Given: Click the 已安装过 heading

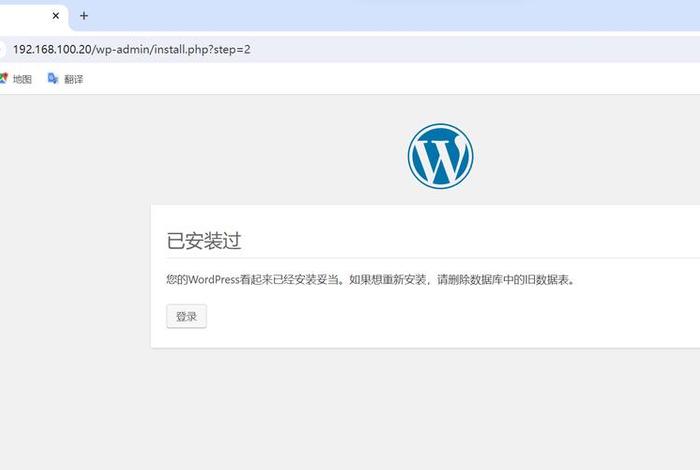Looking at the screenshot, I should point(204,241).
